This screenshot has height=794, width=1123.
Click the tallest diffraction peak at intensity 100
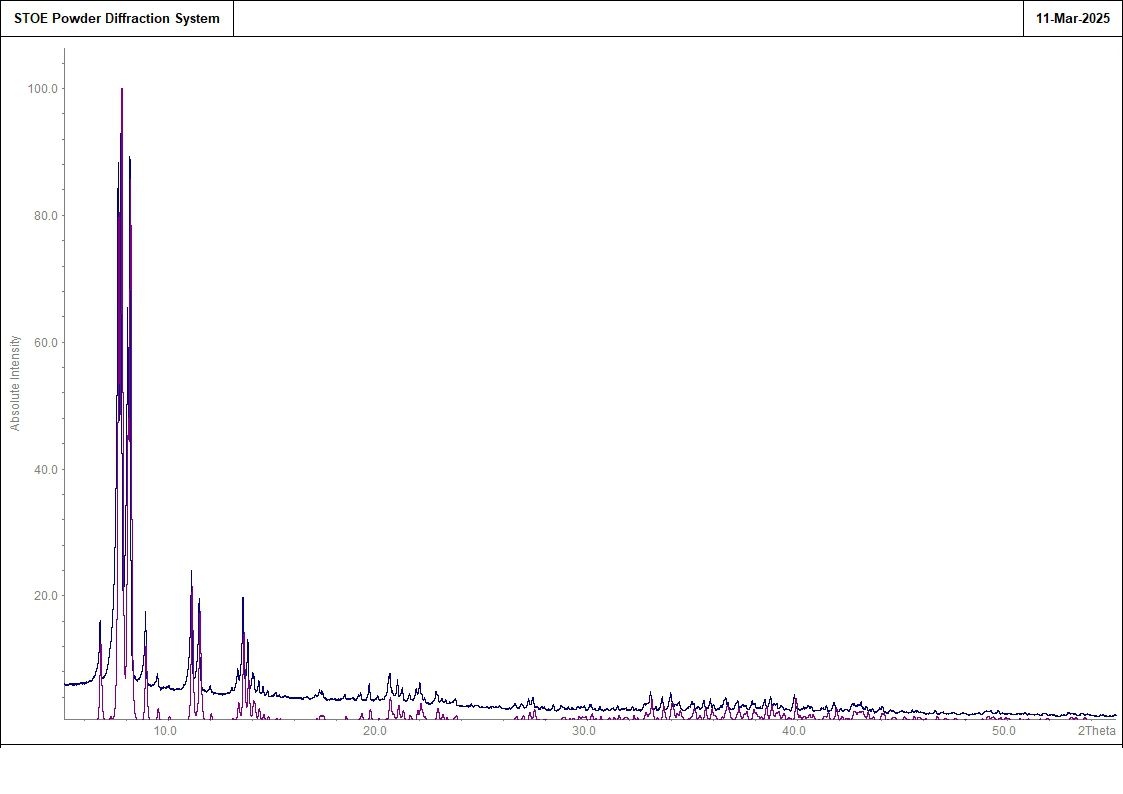[x=122, y=90]
